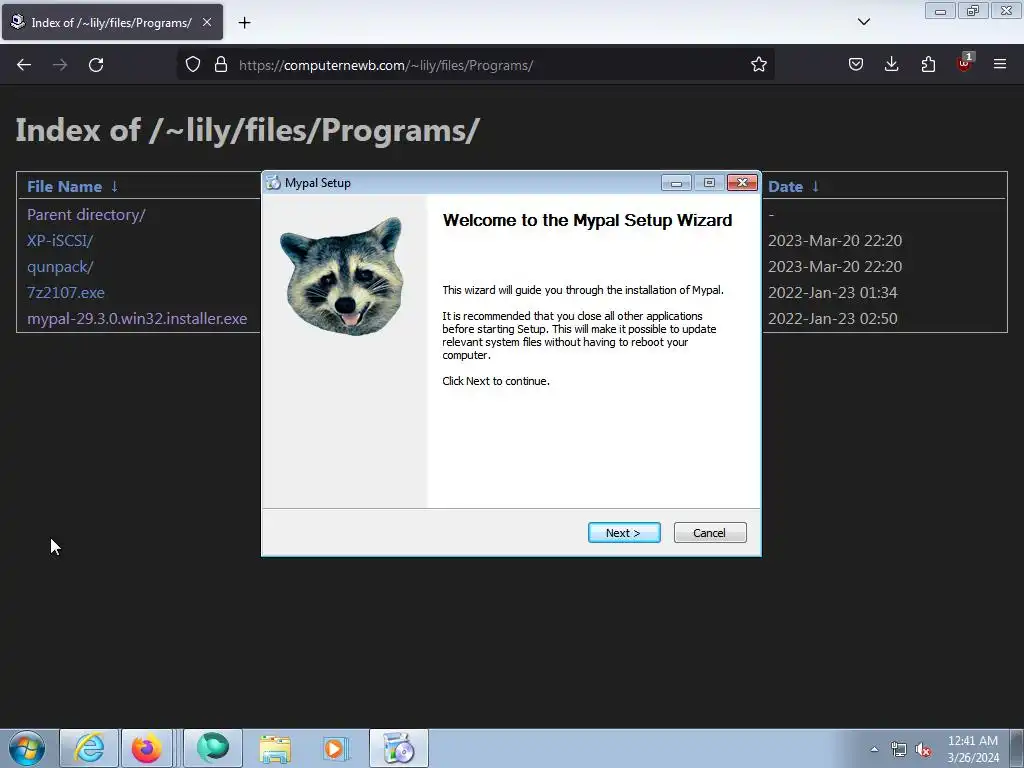Download mypal-29.3.0.win32.installer.exe
This screenshot has height=768, width=1024.
coord(137,319)
